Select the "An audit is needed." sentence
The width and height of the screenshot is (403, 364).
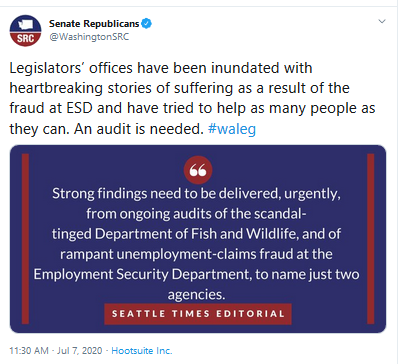tap(139, 129)
